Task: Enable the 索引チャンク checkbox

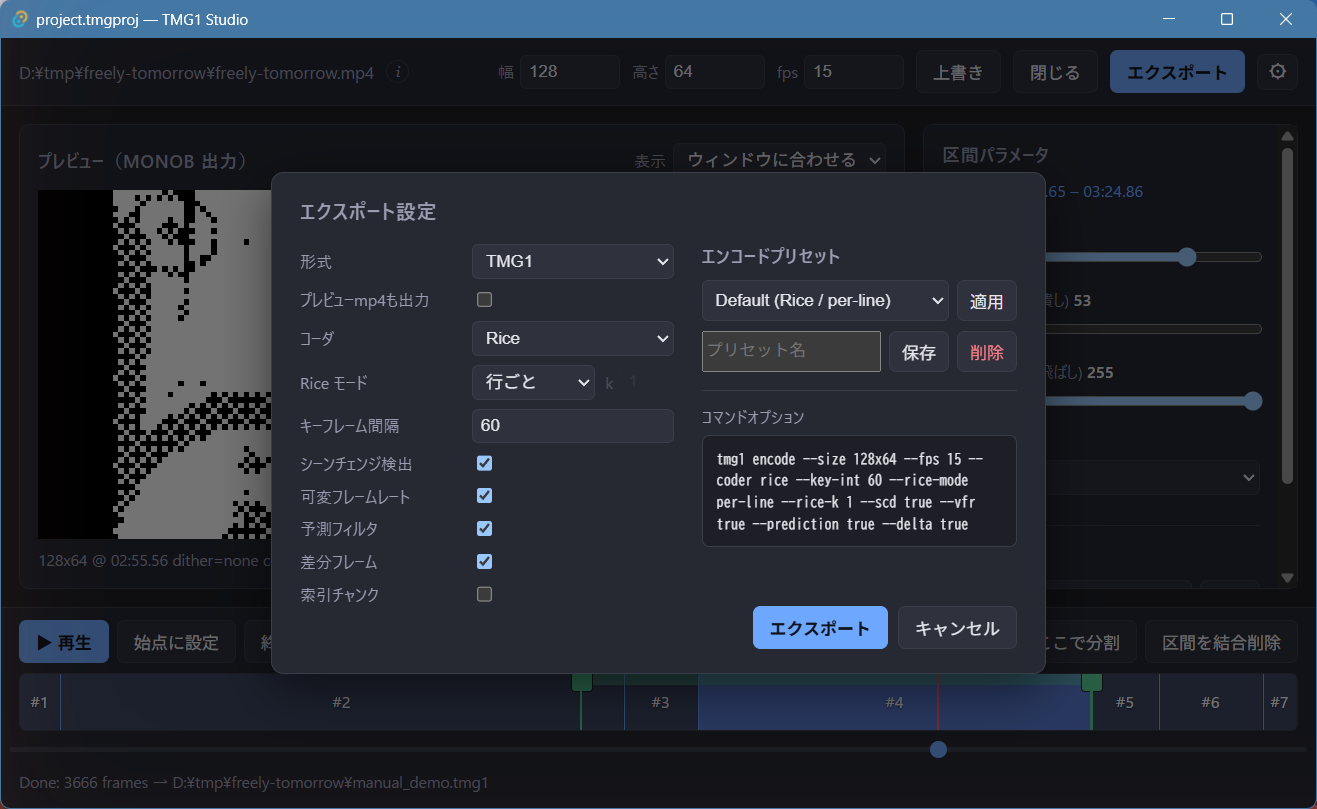Action: 485,594
